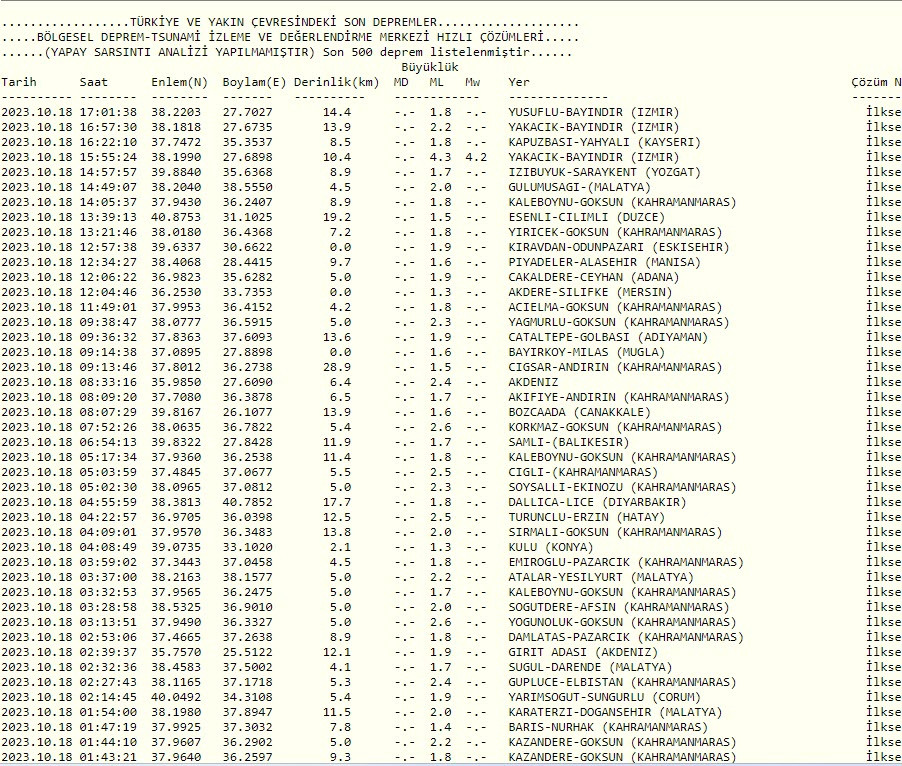
Task: Click the Tarih column header
Action: pyautogui.click(x=20, y=82)
